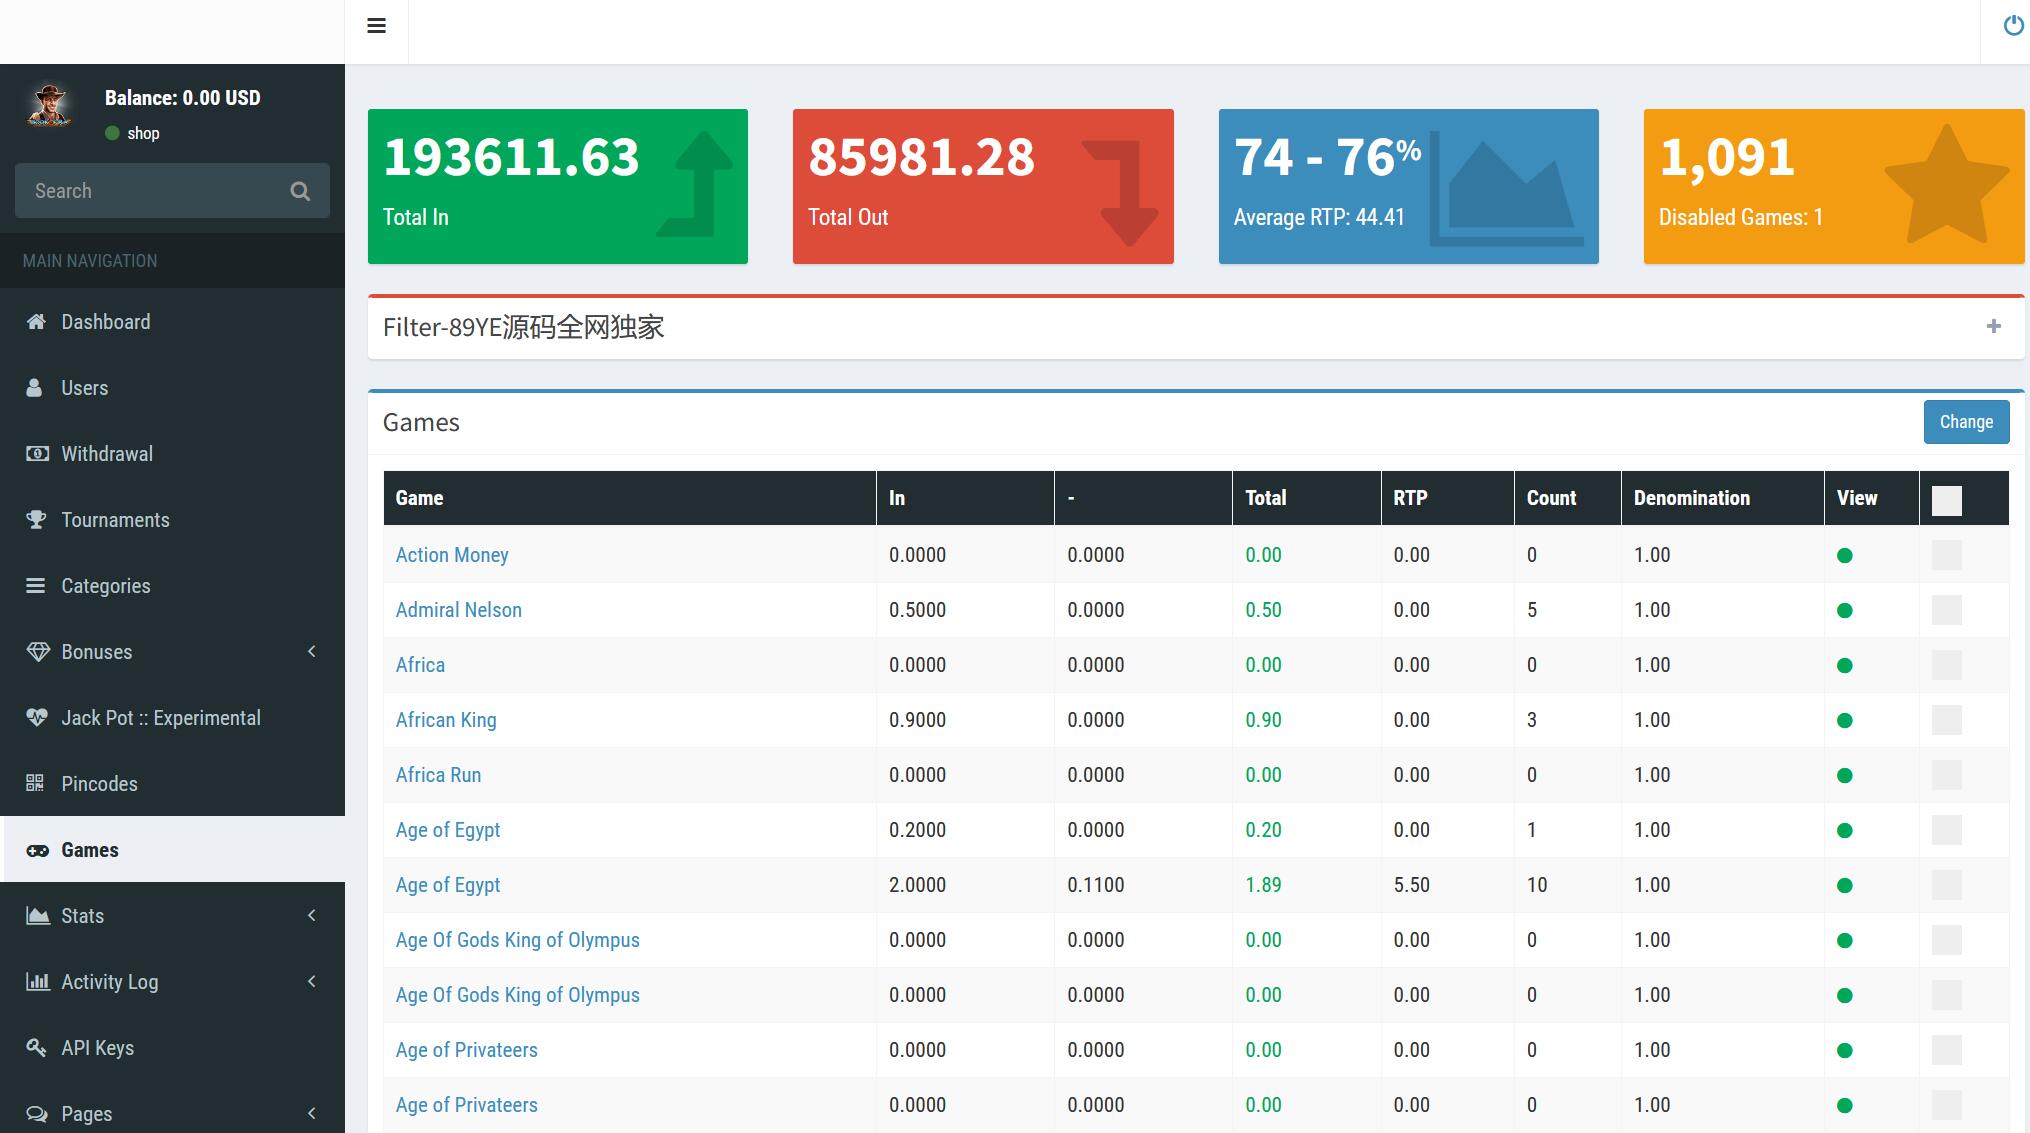Tick the select-all checkbox in table header
Viewport: 2030px width, 1133px height.
(1946, 500)
